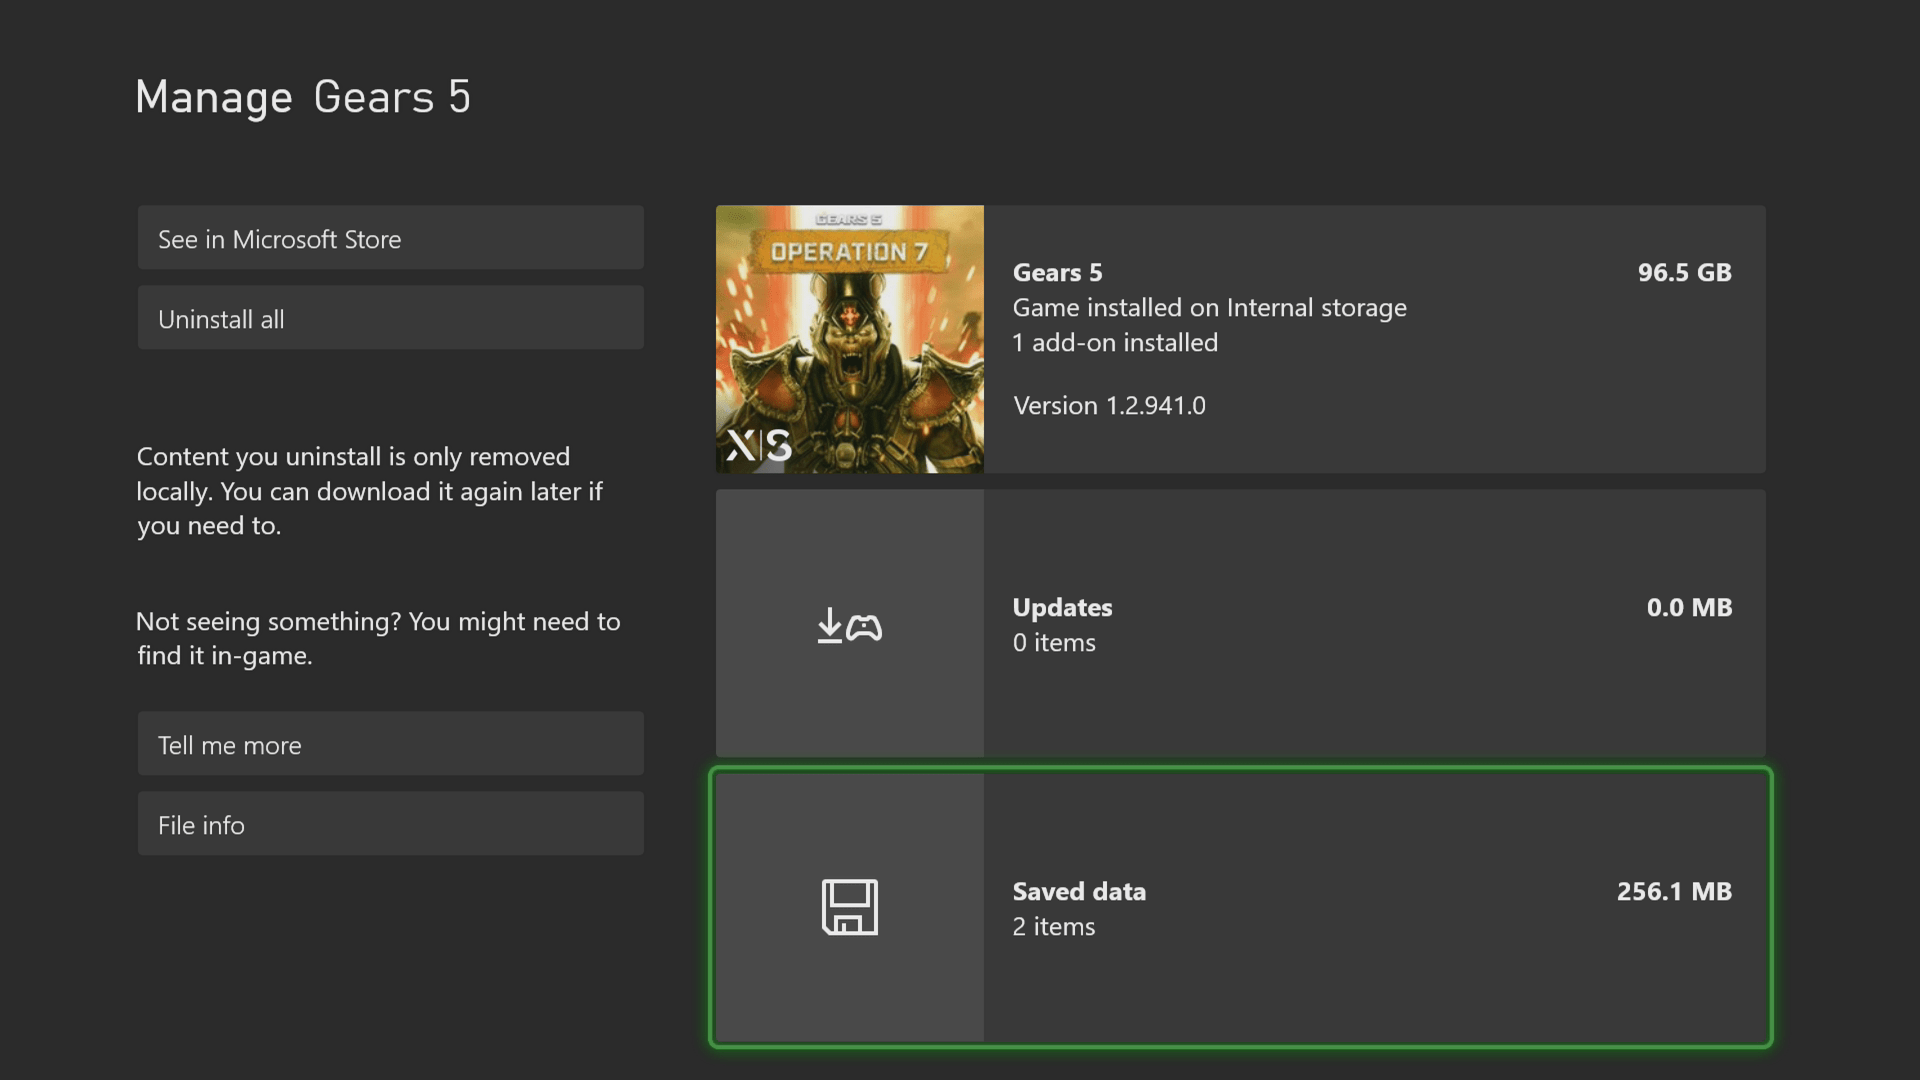Screen dimensions: 1920x1080
Task: Click the Updates download controller icon
Action: pos(849,626)
